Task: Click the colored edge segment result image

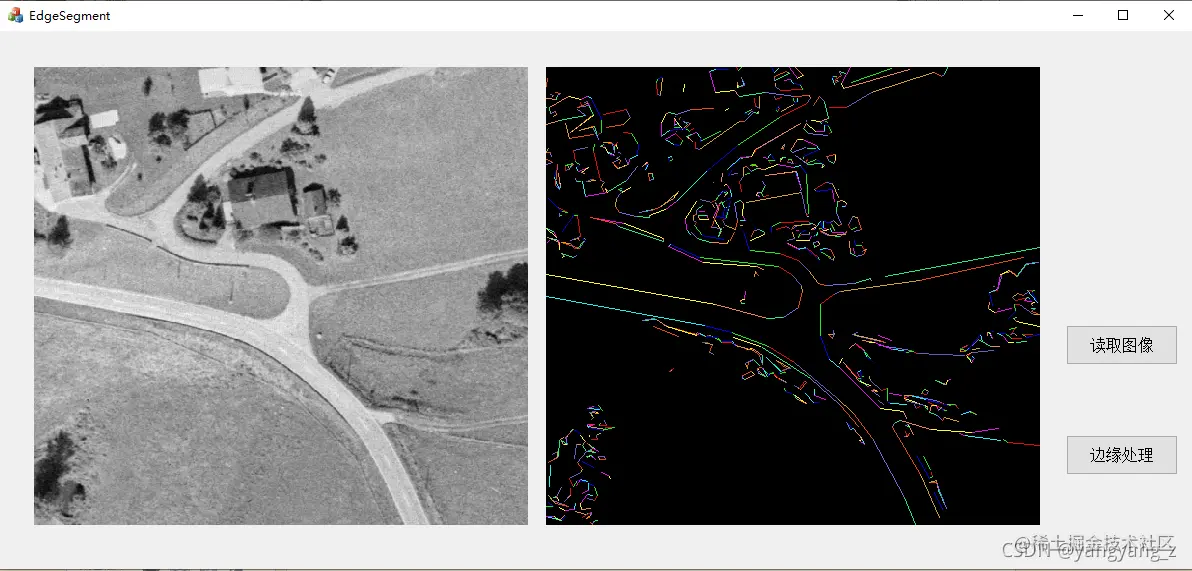Action: pos(792,296)
